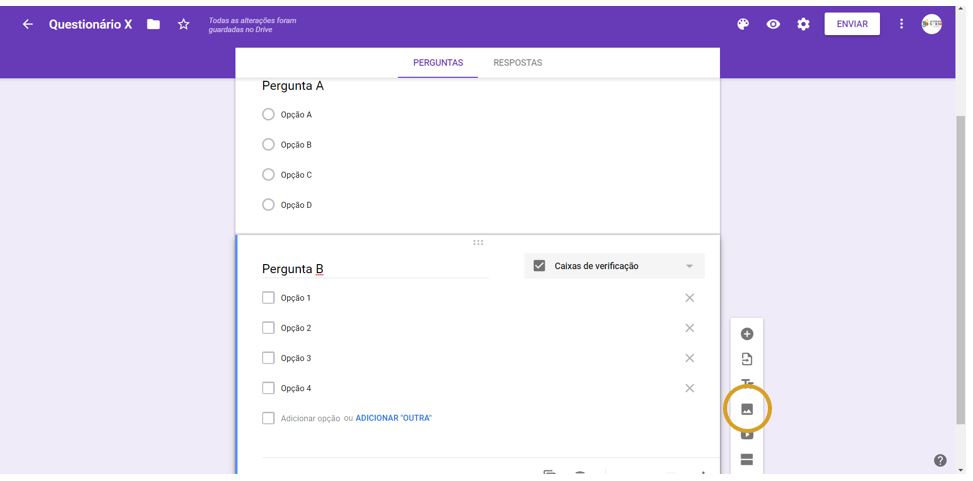Click the import questions icon
Image resolution: width=973 pixels, height=481 pixels.
tap(746, 359)
